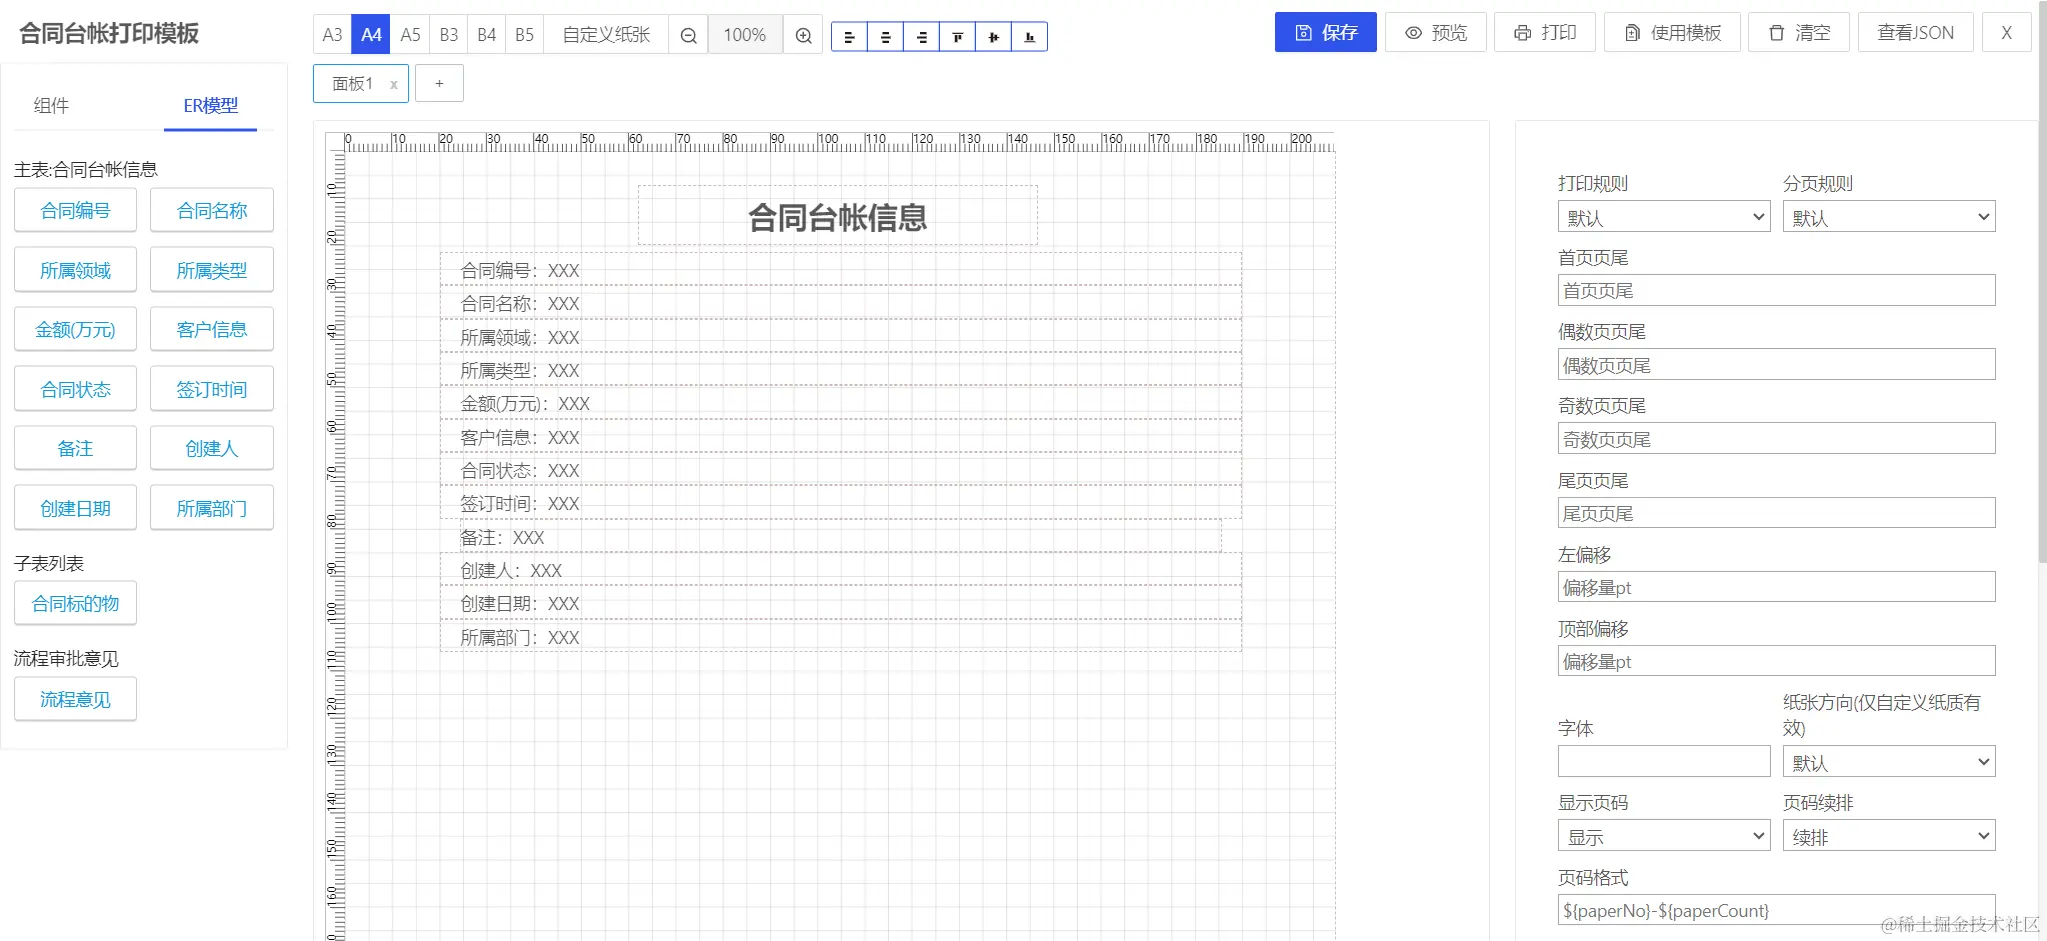The image size is (2047, 941).
Task: Select the zoom in magnifier icon
Action: click(802, 34)
